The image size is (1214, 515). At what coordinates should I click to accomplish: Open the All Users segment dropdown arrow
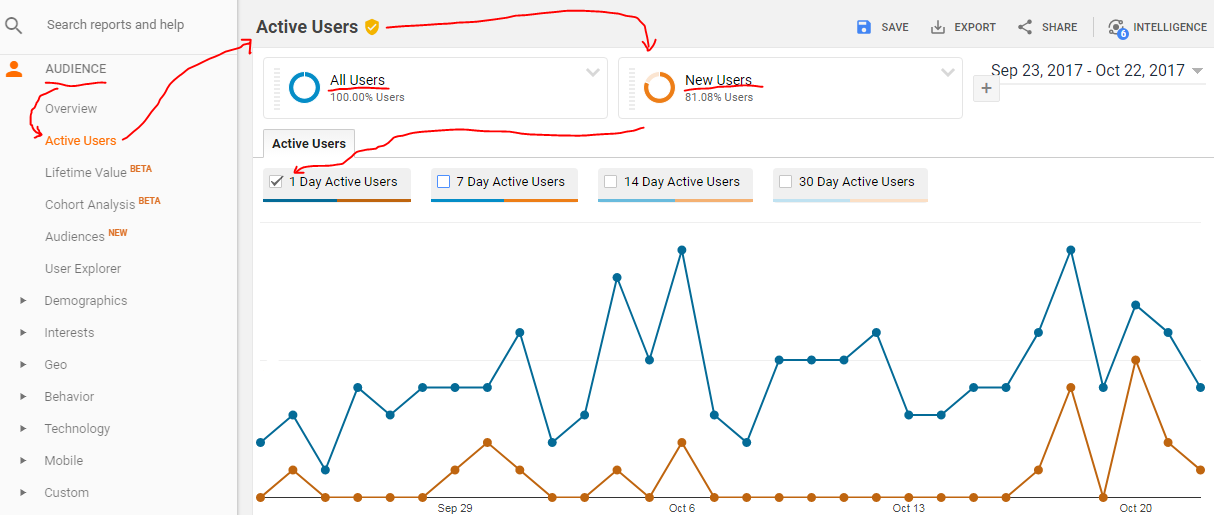point(593,72)
